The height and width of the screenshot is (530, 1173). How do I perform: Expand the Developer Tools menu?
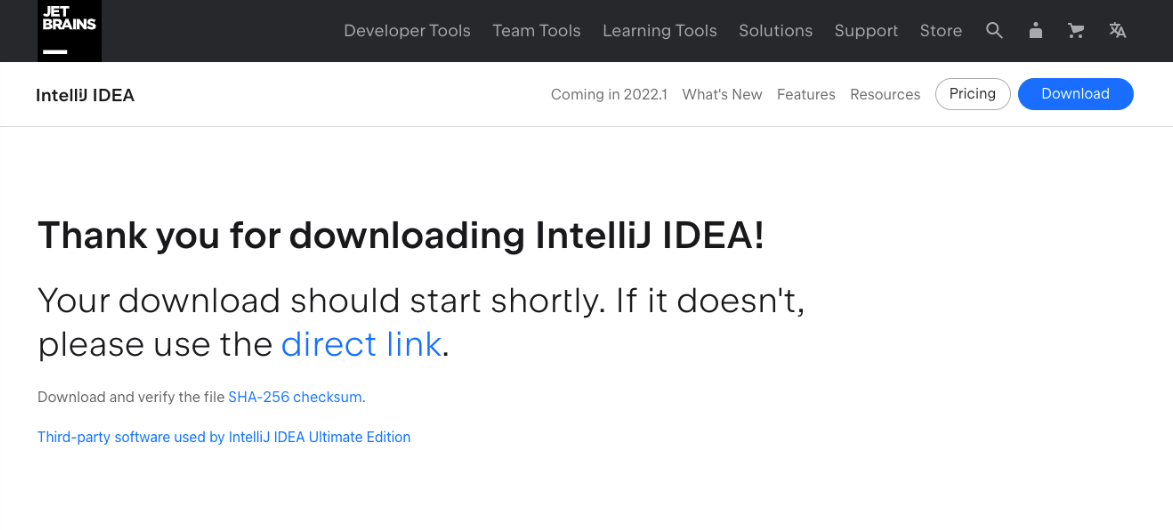tap(407, 31)
